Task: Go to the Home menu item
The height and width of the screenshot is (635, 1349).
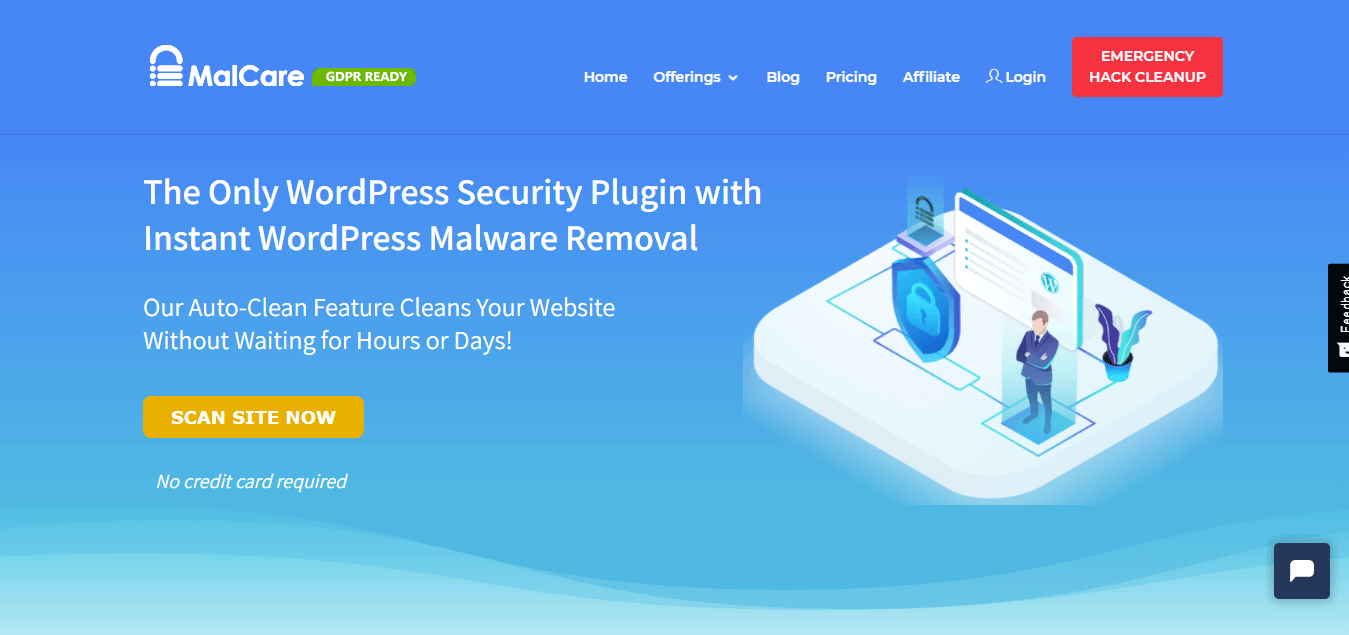Action: click(x=605, y=77)
